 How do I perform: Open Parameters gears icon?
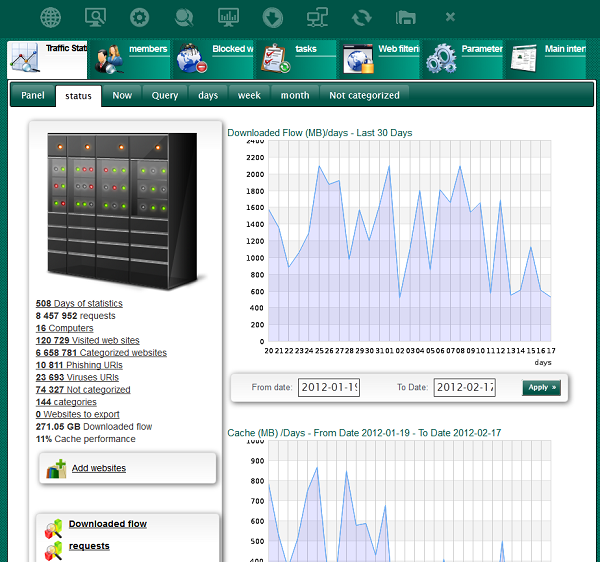(x=441, y=59)
